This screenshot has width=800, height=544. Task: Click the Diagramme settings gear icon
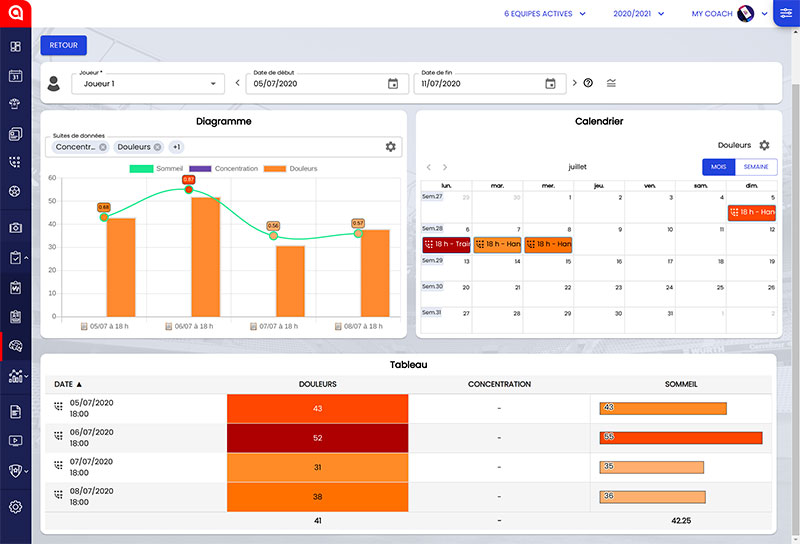[x=391, y=147]
